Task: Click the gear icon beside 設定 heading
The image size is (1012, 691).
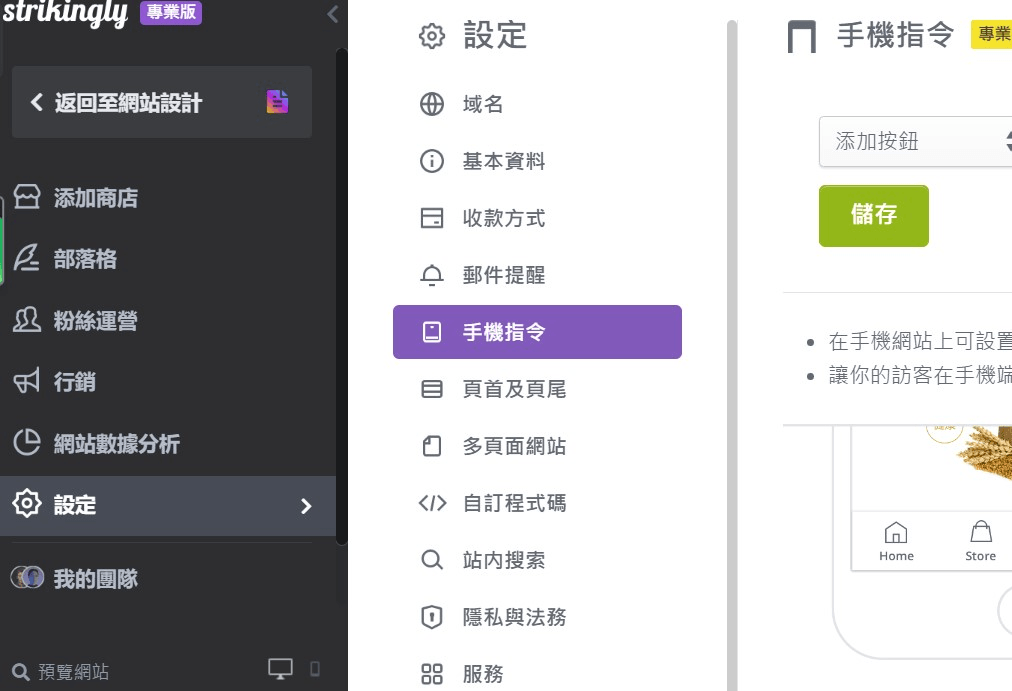Action: (431, 34)
